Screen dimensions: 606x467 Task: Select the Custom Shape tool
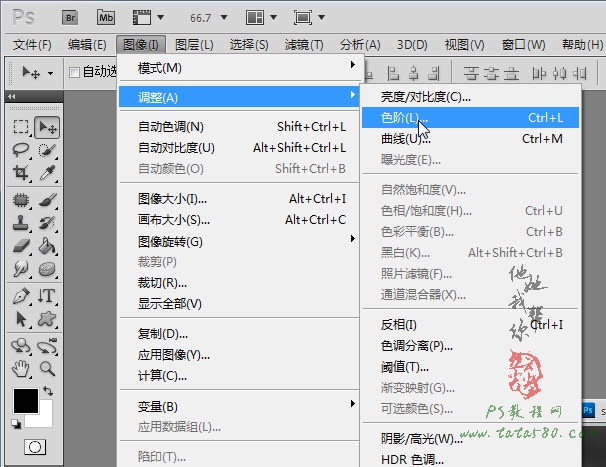tap(47, 319)
